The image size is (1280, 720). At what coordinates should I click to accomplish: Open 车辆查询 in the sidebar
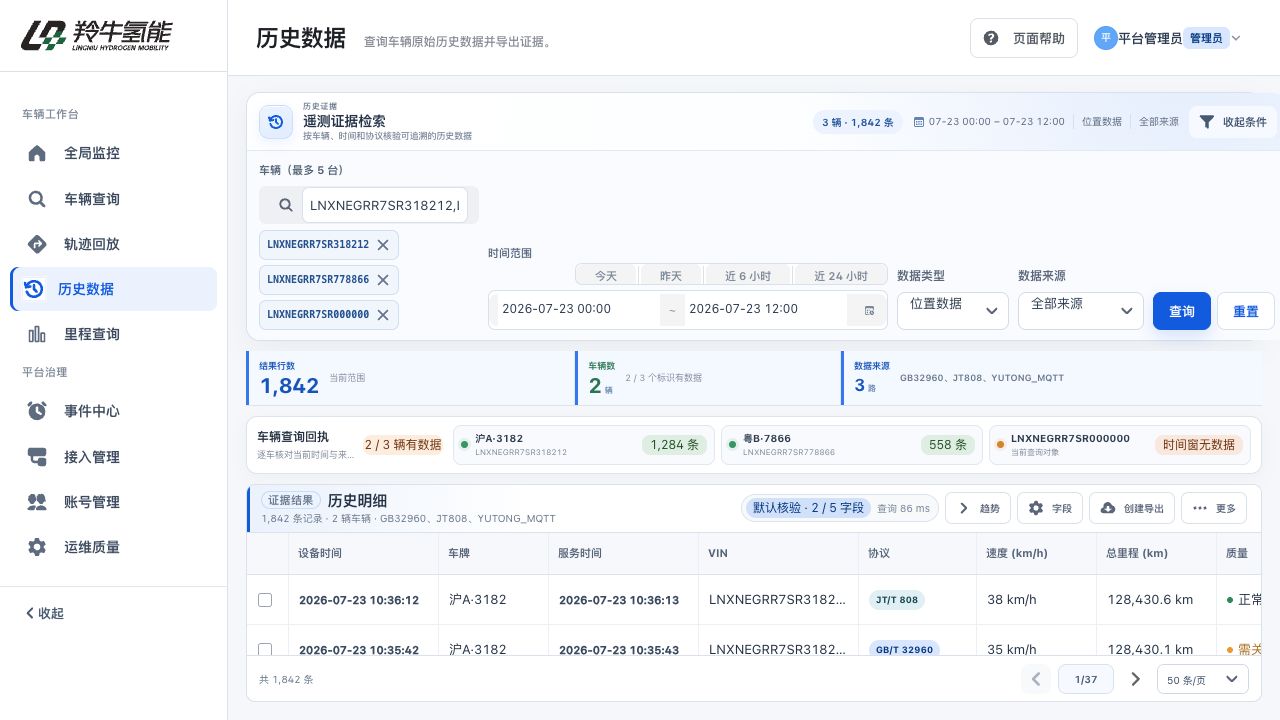click(x=113, y=199)
